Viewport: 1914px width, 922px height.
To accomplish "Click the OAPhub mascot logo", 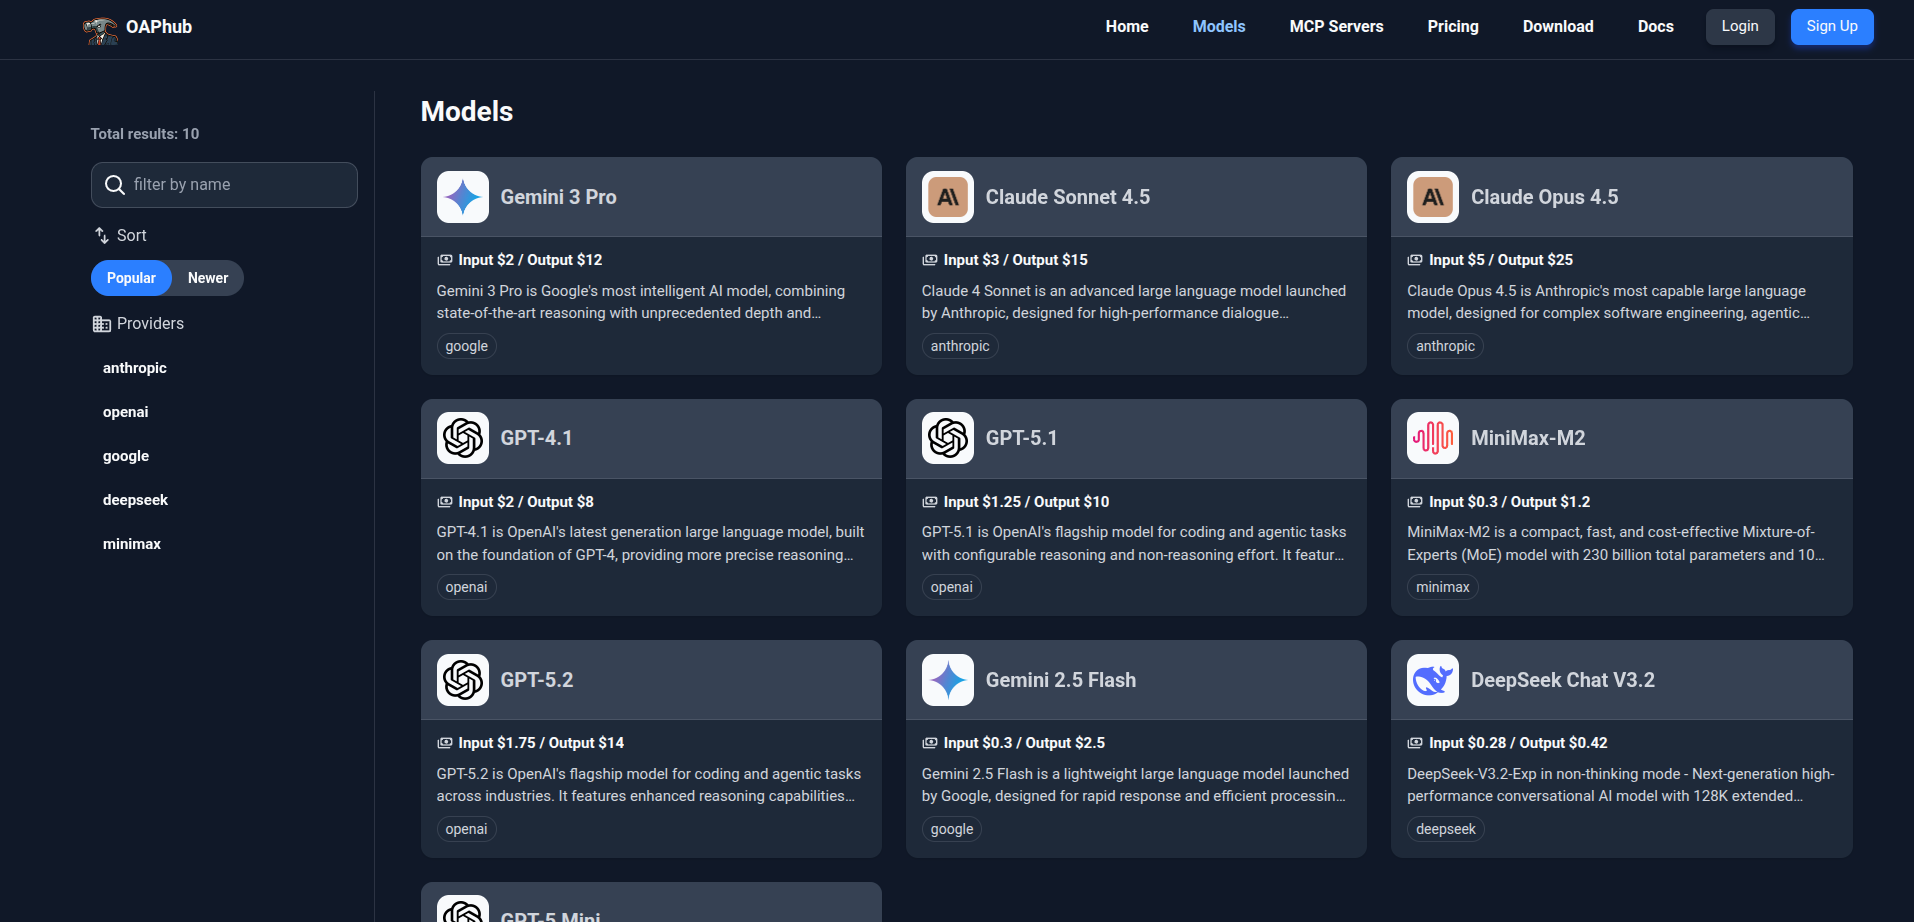I will click(x=100, y=28).
